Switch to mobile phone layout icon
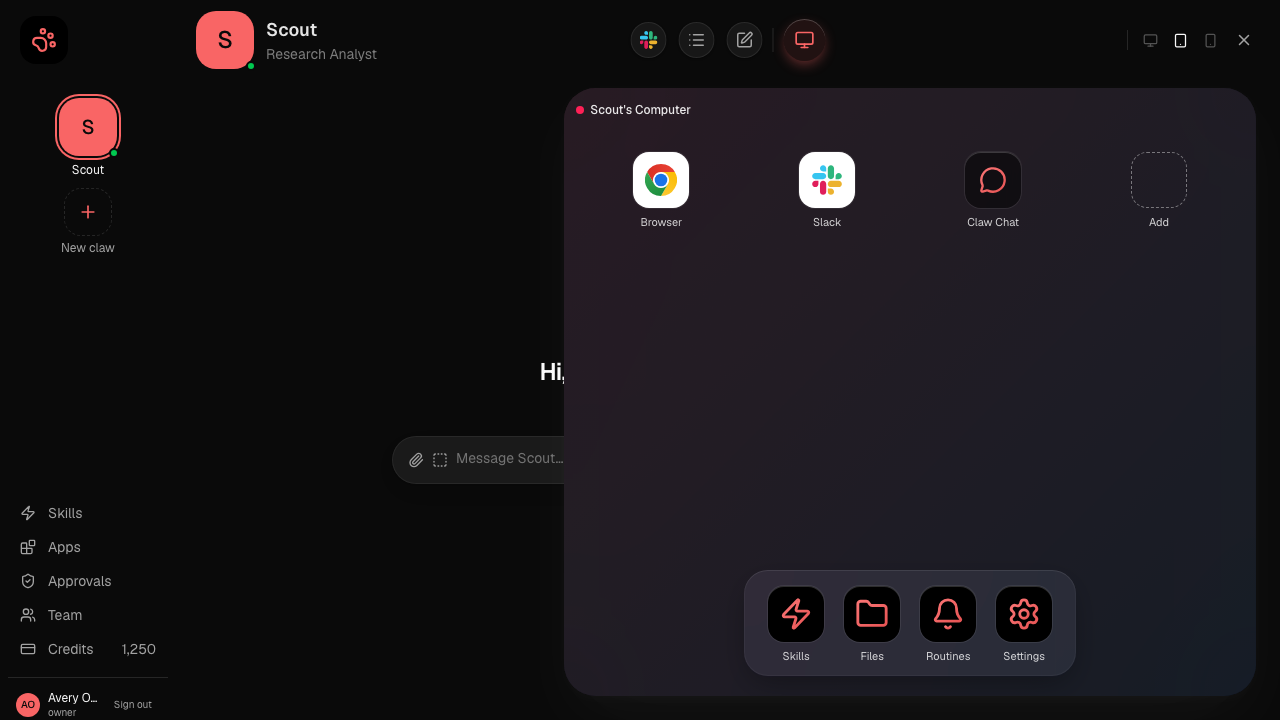 pyautogui.click(x=1210, y=40)
